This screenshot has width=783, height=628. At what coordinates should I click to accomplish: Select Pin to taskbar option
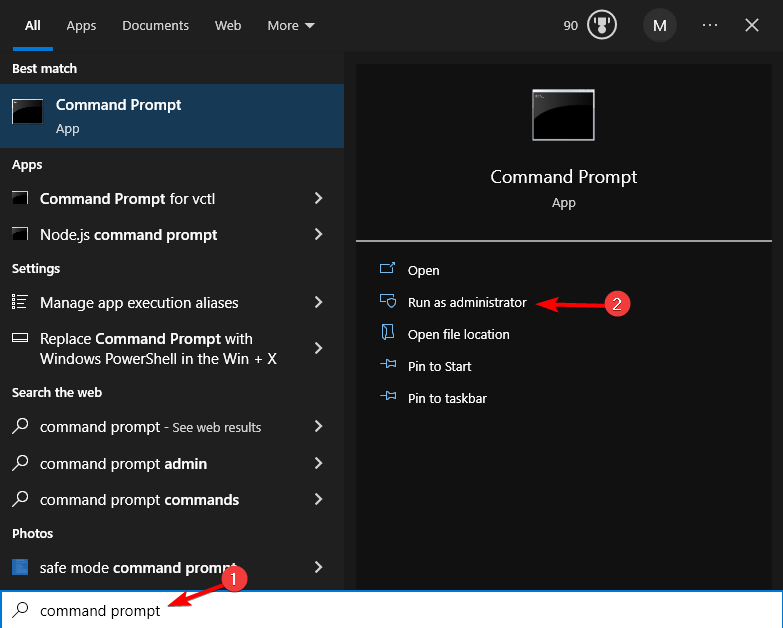pos(447,398)
